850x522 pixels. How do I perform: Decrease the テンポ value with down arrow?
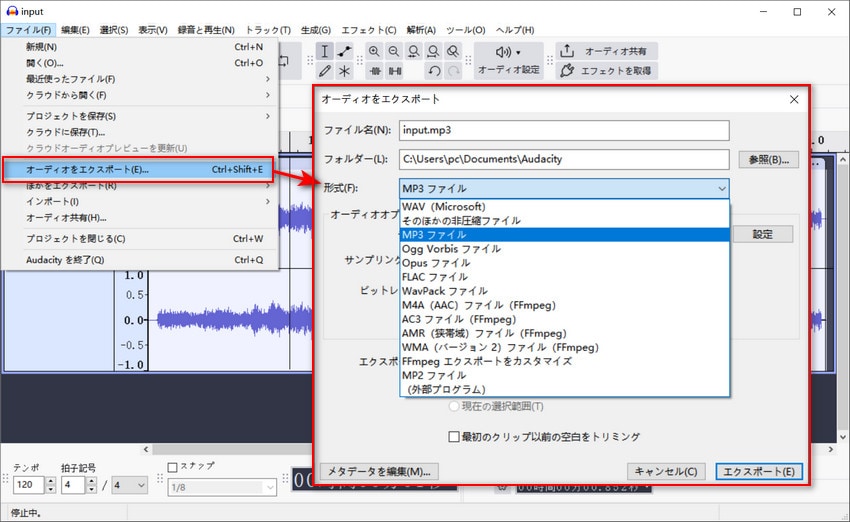[50, 489]
